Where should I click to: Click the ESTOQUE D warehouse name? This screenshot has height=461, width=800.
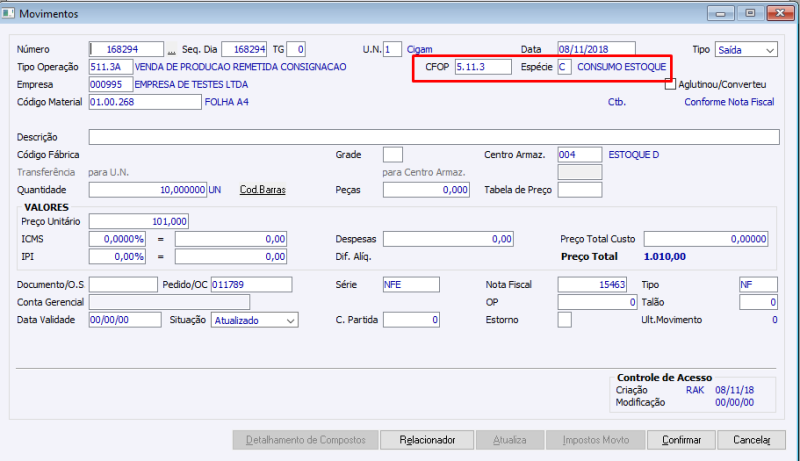[x=633, y=155]
